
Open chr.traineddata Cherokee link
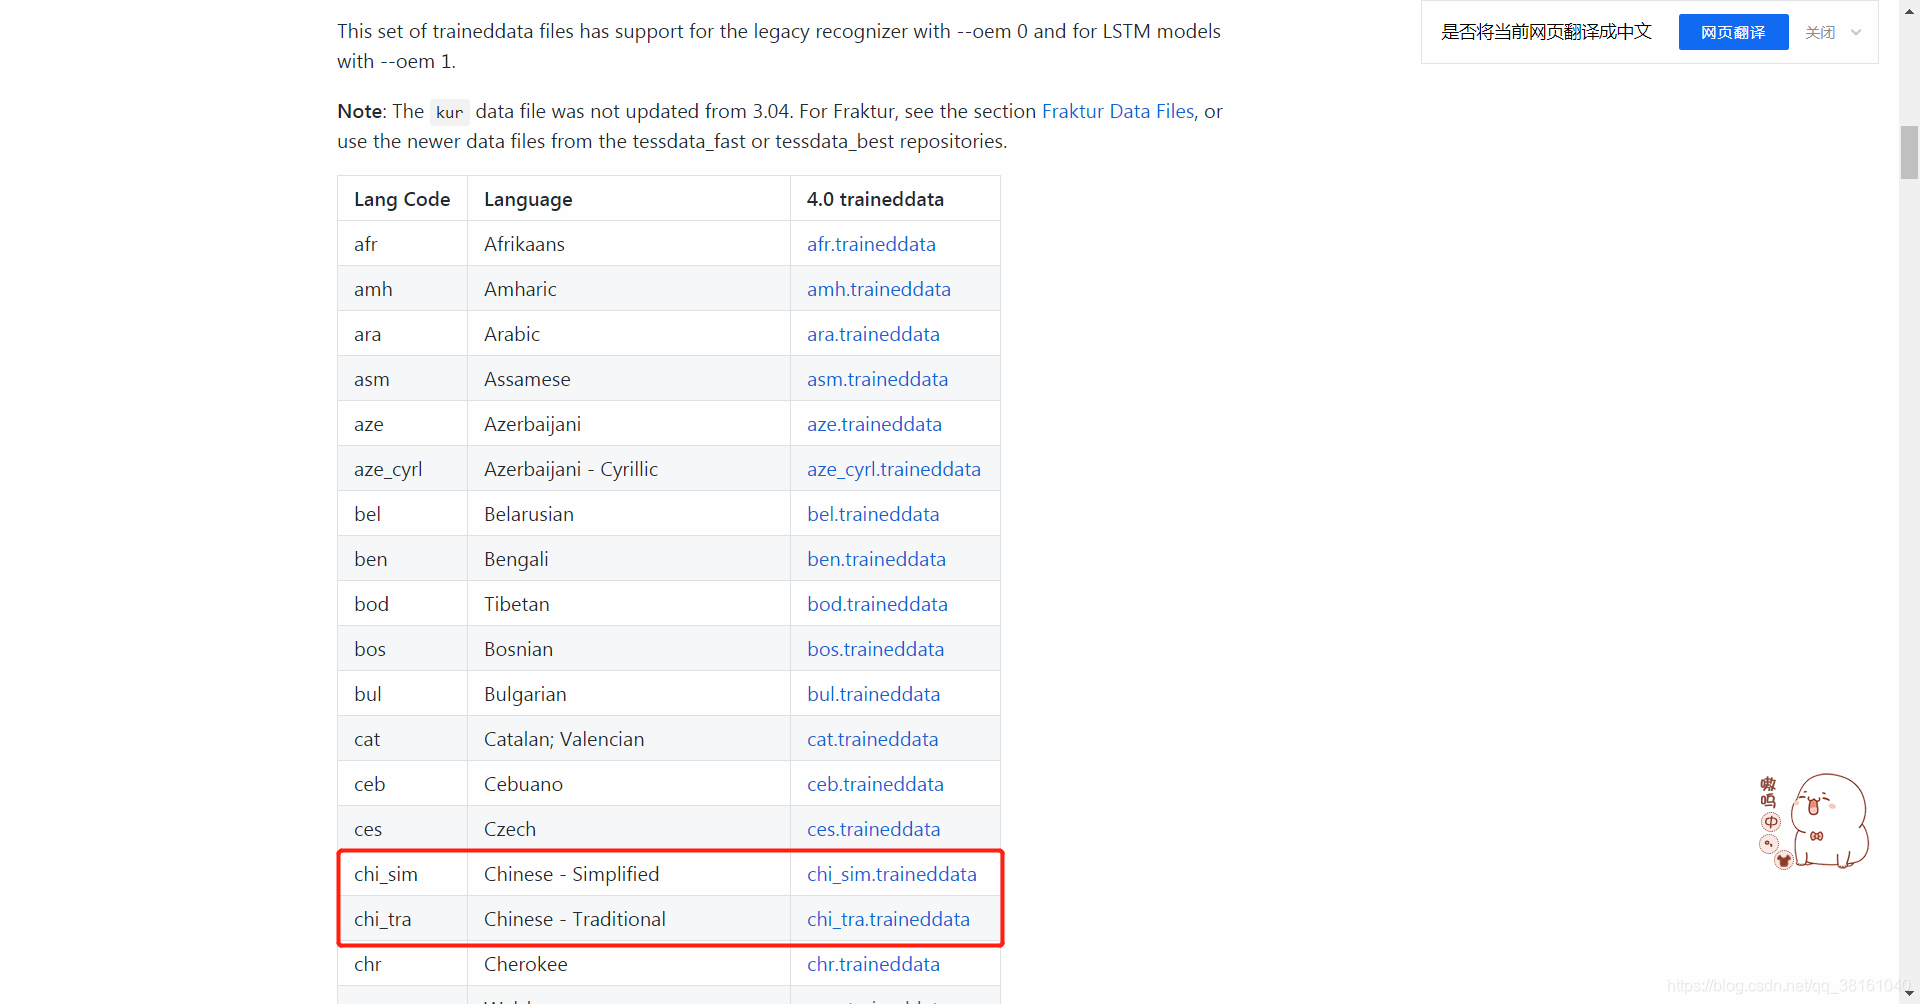[x=873, y=964]
